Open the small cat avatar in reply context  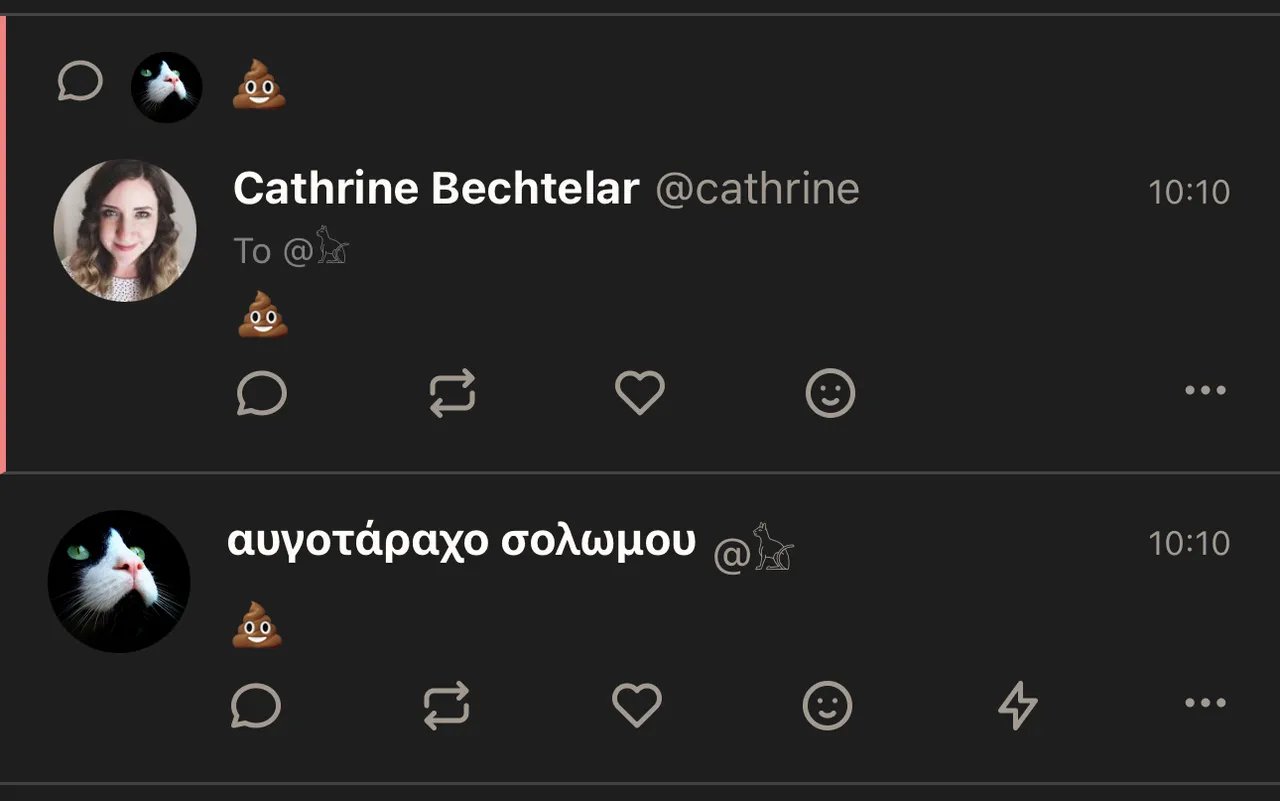tap(167, 87)
